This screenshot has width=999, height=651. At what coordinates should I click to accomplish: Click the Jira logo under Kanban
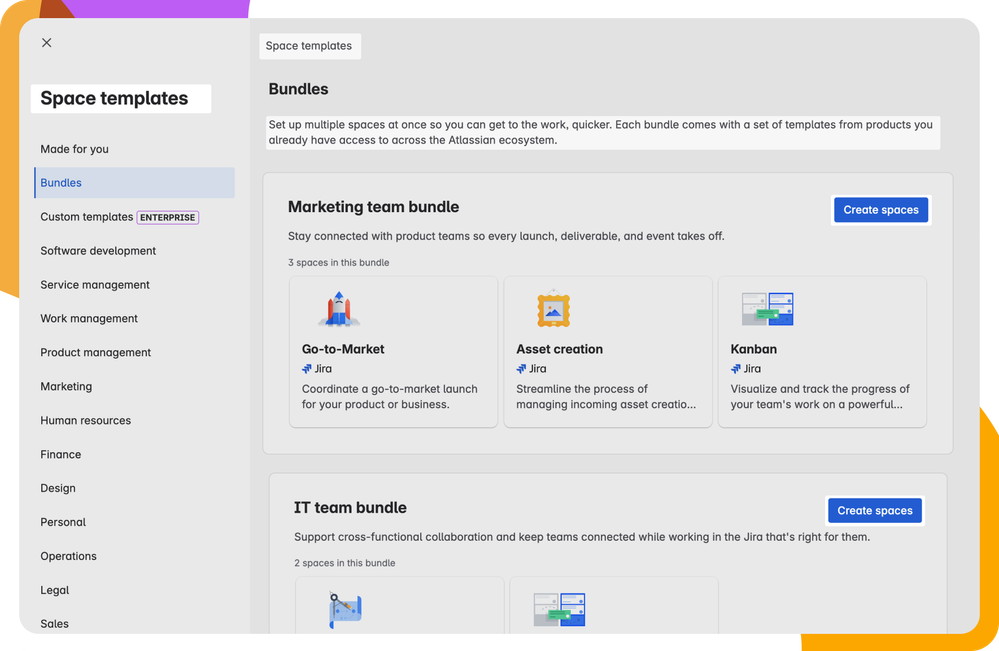tap(736, 369)
